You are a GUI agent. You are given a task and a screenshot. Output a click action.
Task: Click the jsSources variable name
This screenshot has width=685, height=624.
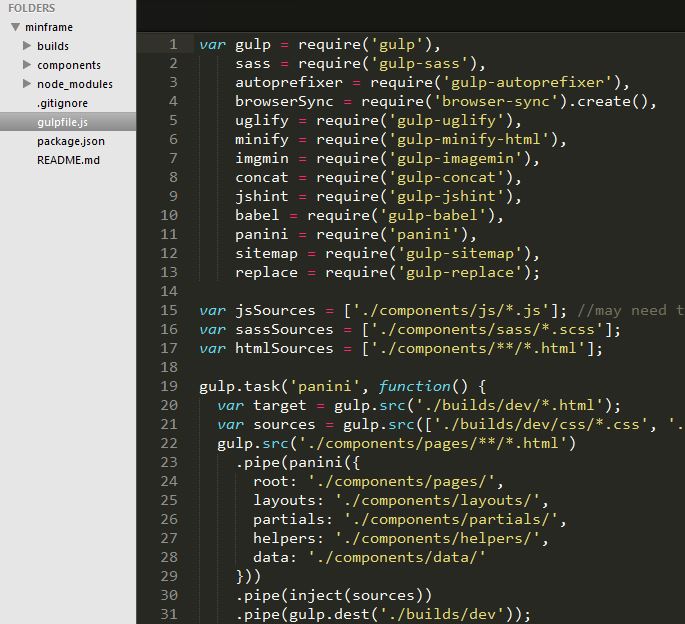pyautogui.click(x=275, y=310)
